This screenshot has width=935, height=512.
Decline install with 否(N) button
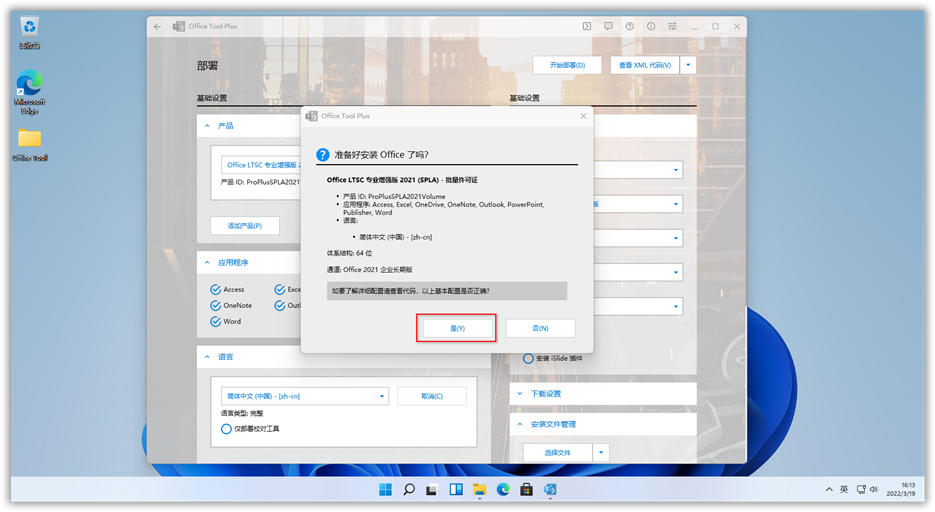pyautogui.click(x=540, y=328)
